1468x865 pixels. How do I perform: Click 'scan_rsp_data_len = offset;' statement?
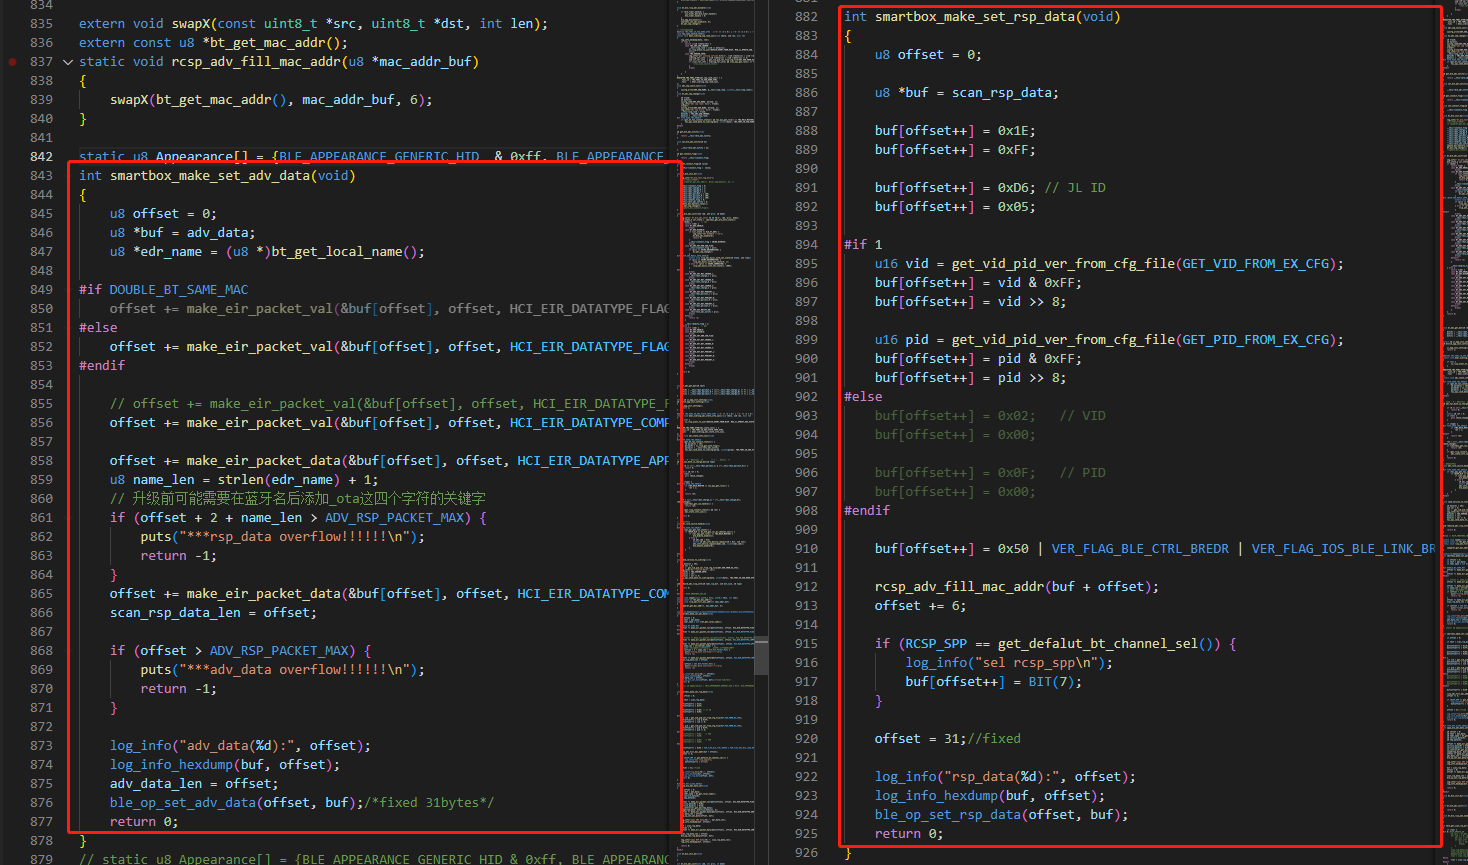point(213,613)
